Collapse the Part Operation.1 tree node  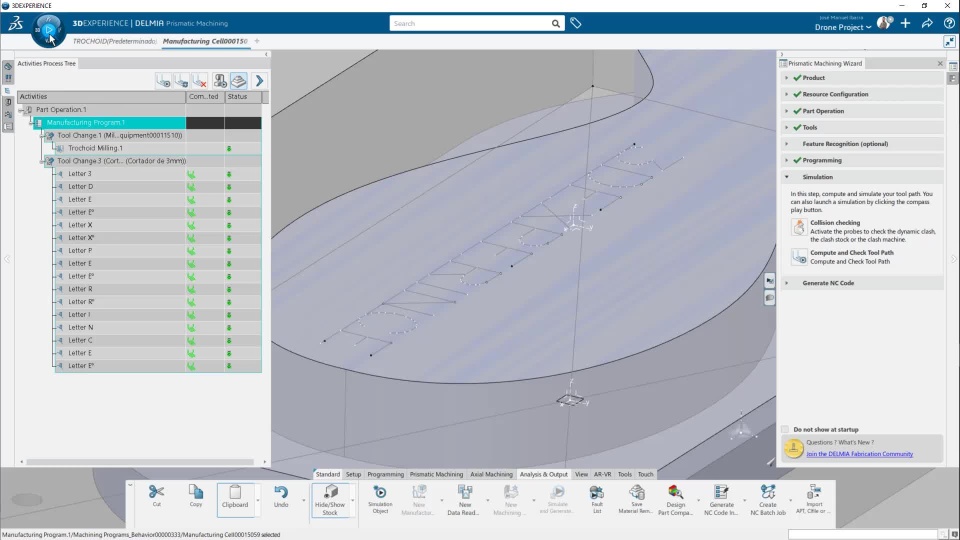point(21,110)
